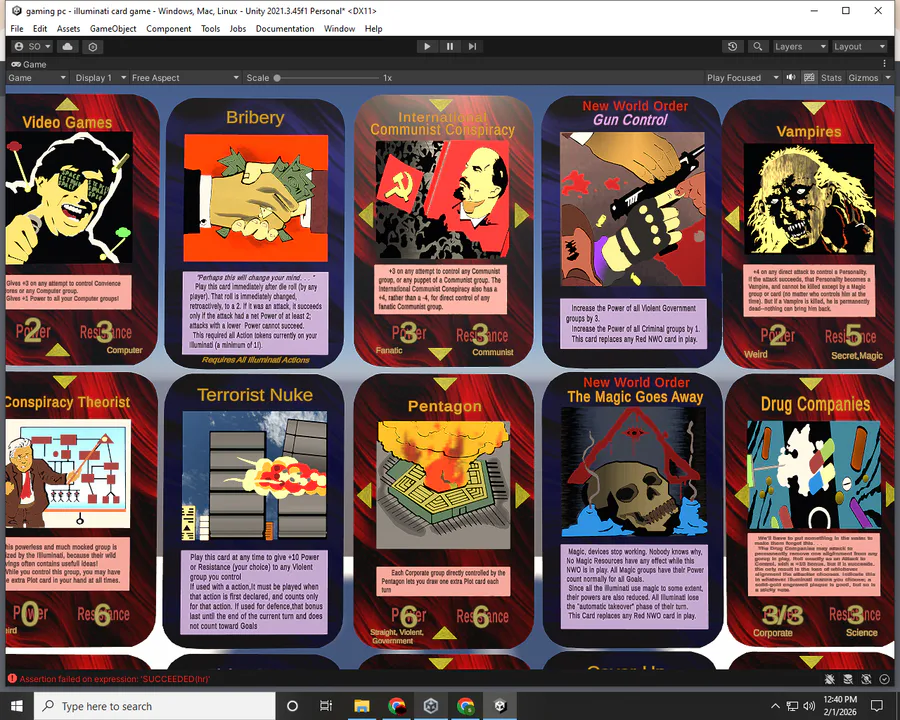This screenshot has width=900, height=720.
Task: Select the Bribery card
Action: pyautogui.click(x=255, y=233)
